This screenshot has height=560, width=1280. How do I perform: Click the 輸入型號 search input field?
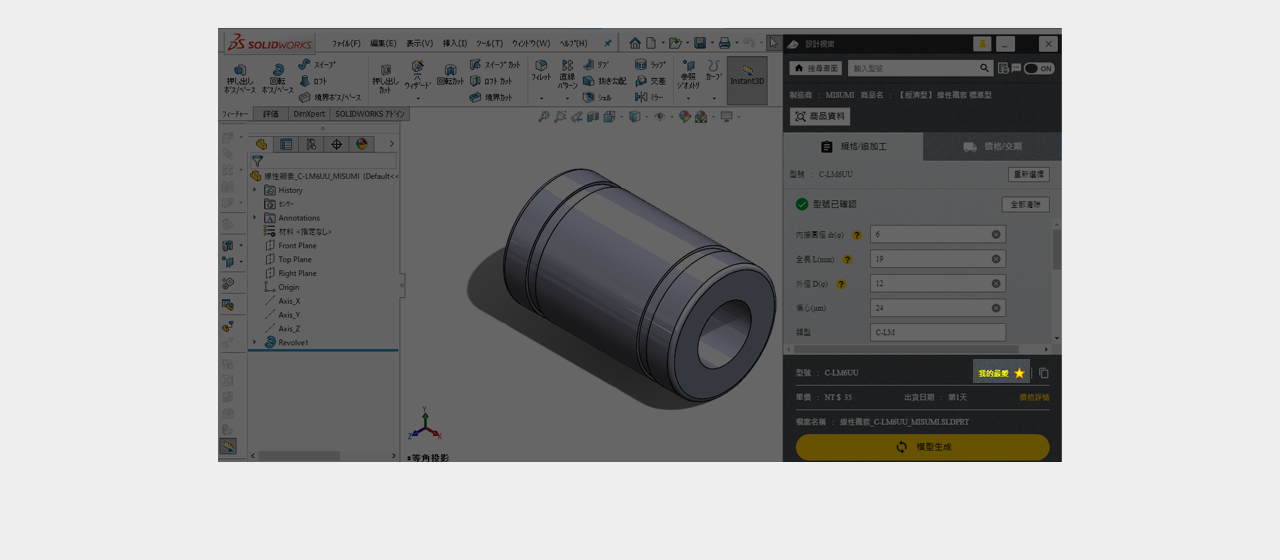(912, 68)
